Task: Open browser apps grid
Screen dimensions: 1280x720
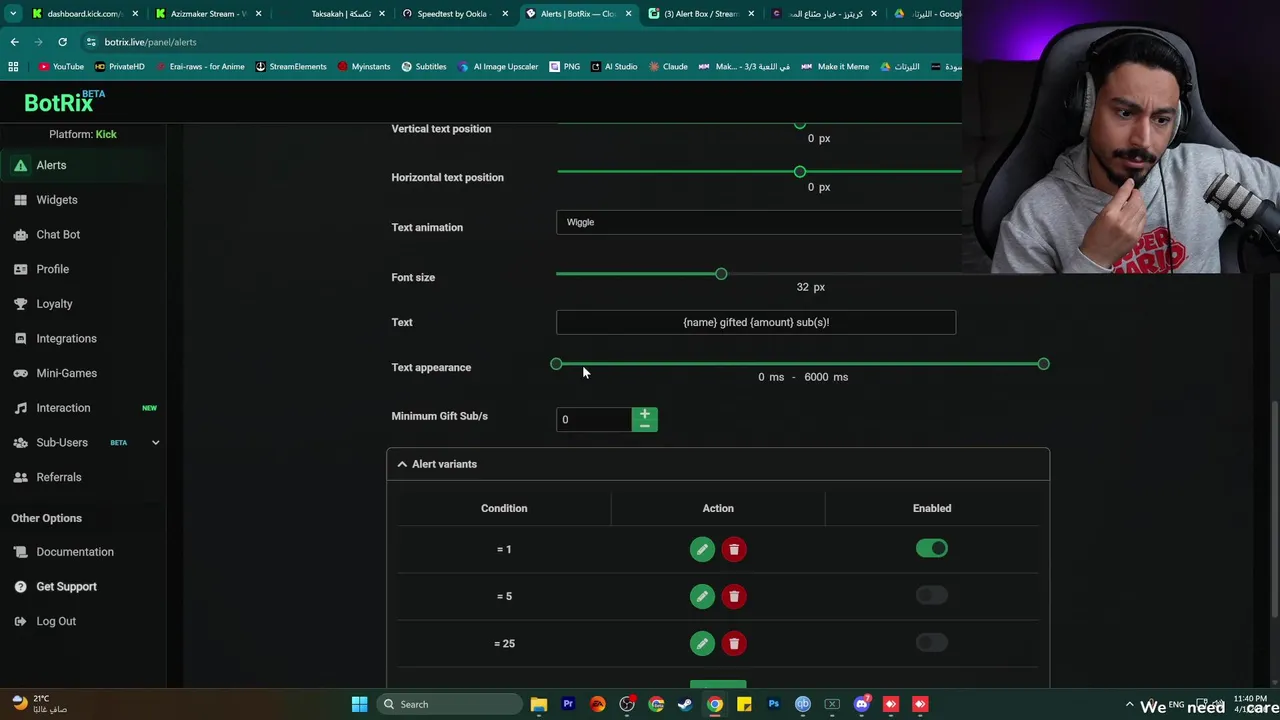Action: [x=13, y=67]
